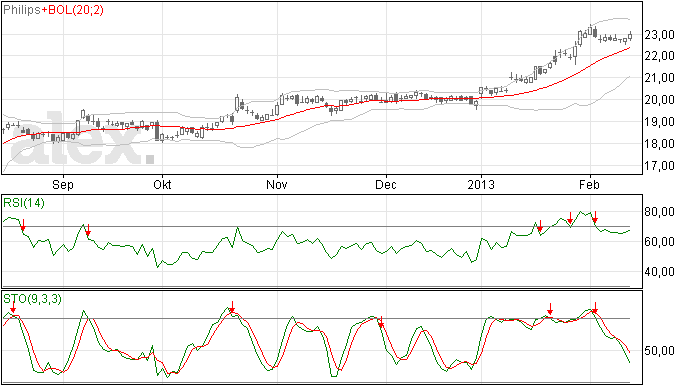This screenshot has width=690, height=387.
Task: Select the 23,00 price axis label
Action: pos(659,35)
